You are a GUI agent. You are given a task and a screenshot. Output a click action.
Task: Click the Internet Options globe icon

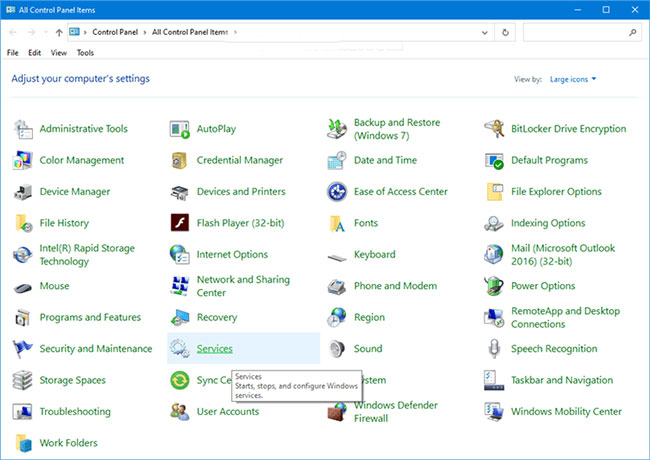point(180,254)
